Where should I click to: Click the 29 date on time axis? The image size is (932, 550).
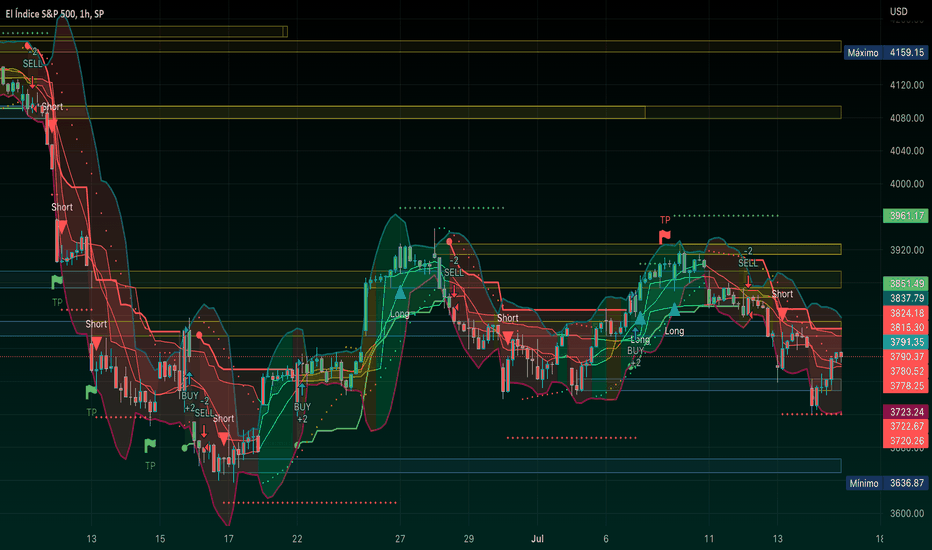coord(468,539)
